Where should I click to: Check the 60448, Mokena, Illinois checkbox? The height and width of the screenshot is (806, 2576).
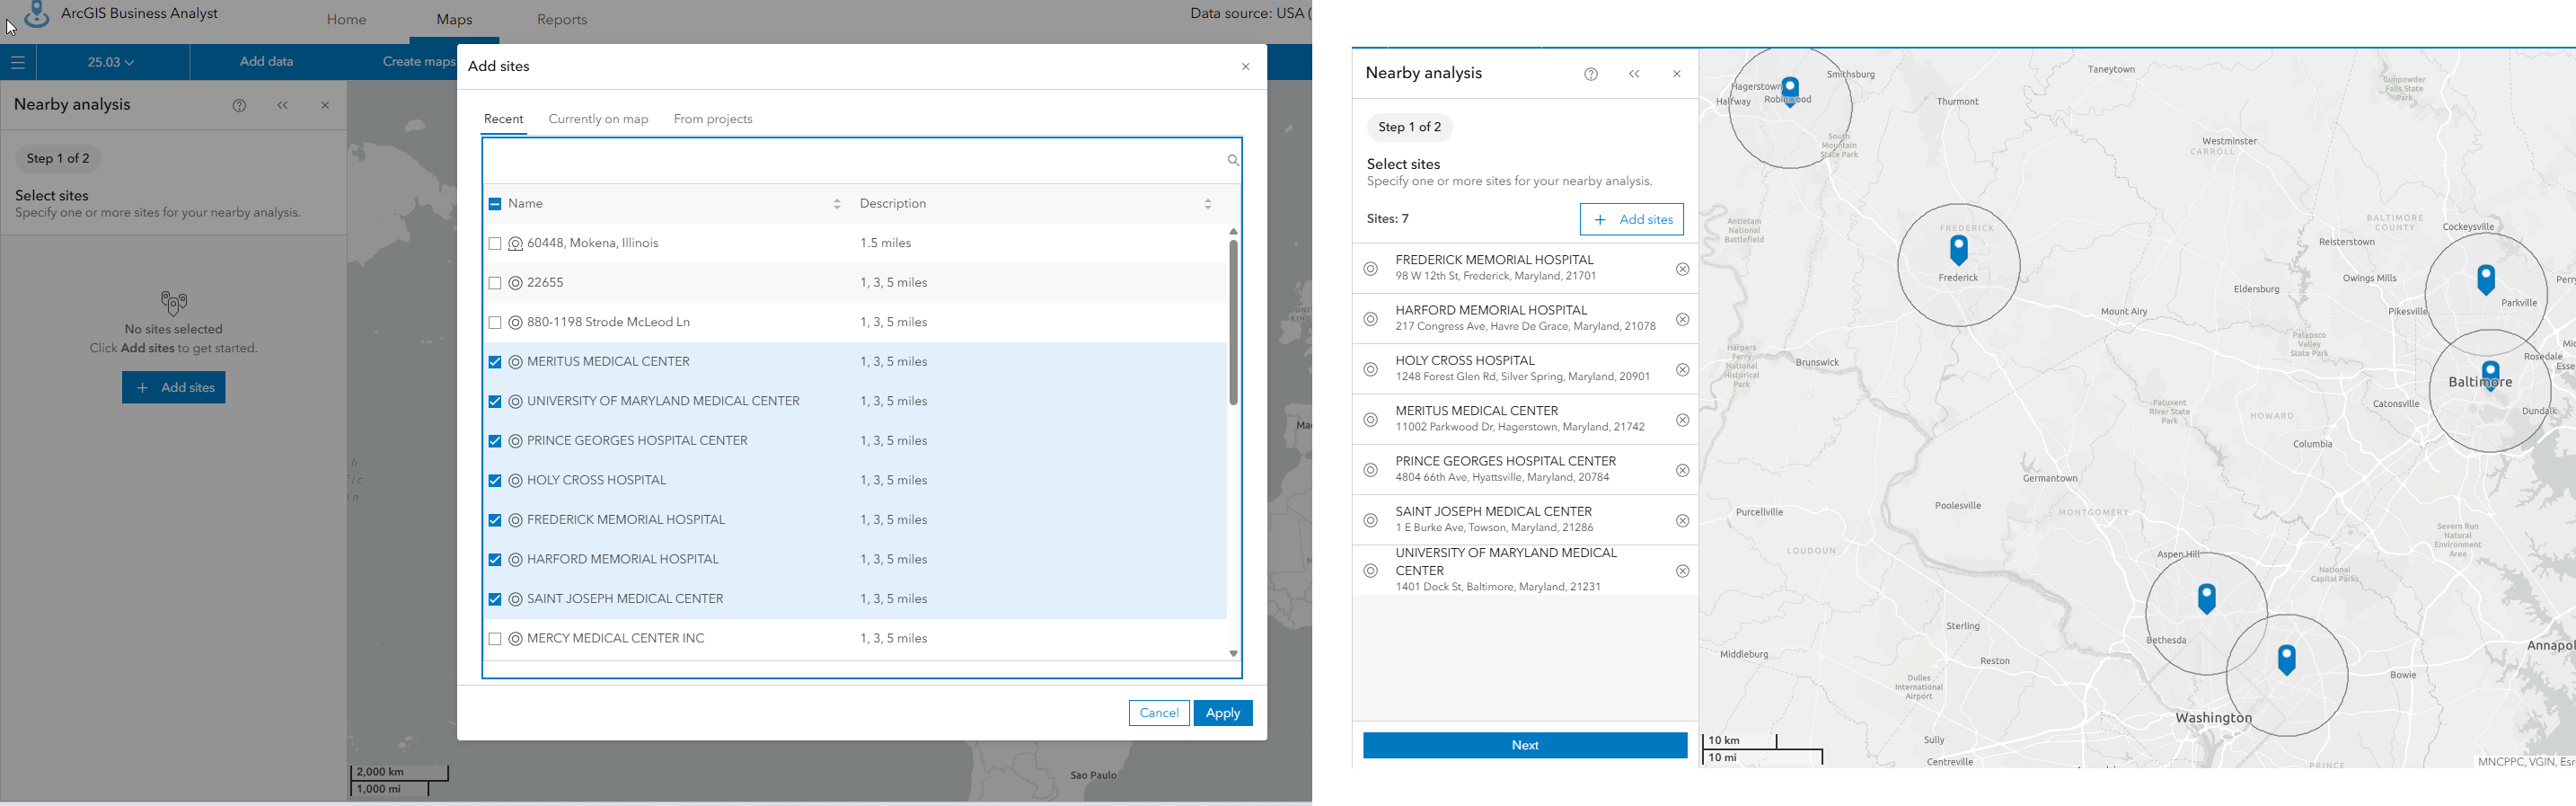tap(495, 244)
